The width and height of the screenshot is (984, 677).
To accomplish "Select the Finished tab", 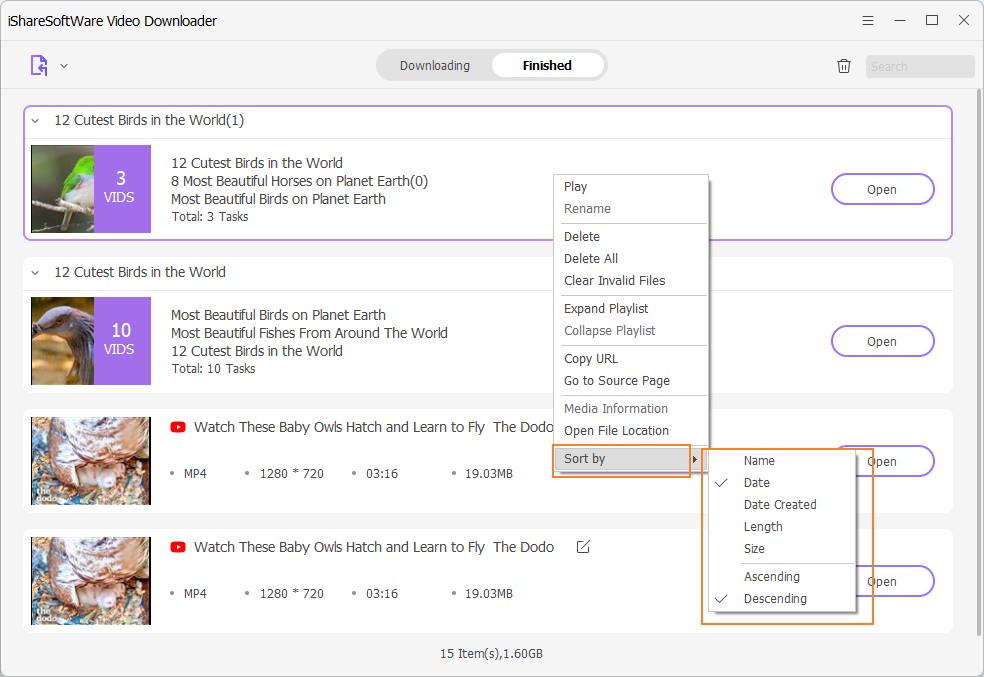I will coord(547,65).
